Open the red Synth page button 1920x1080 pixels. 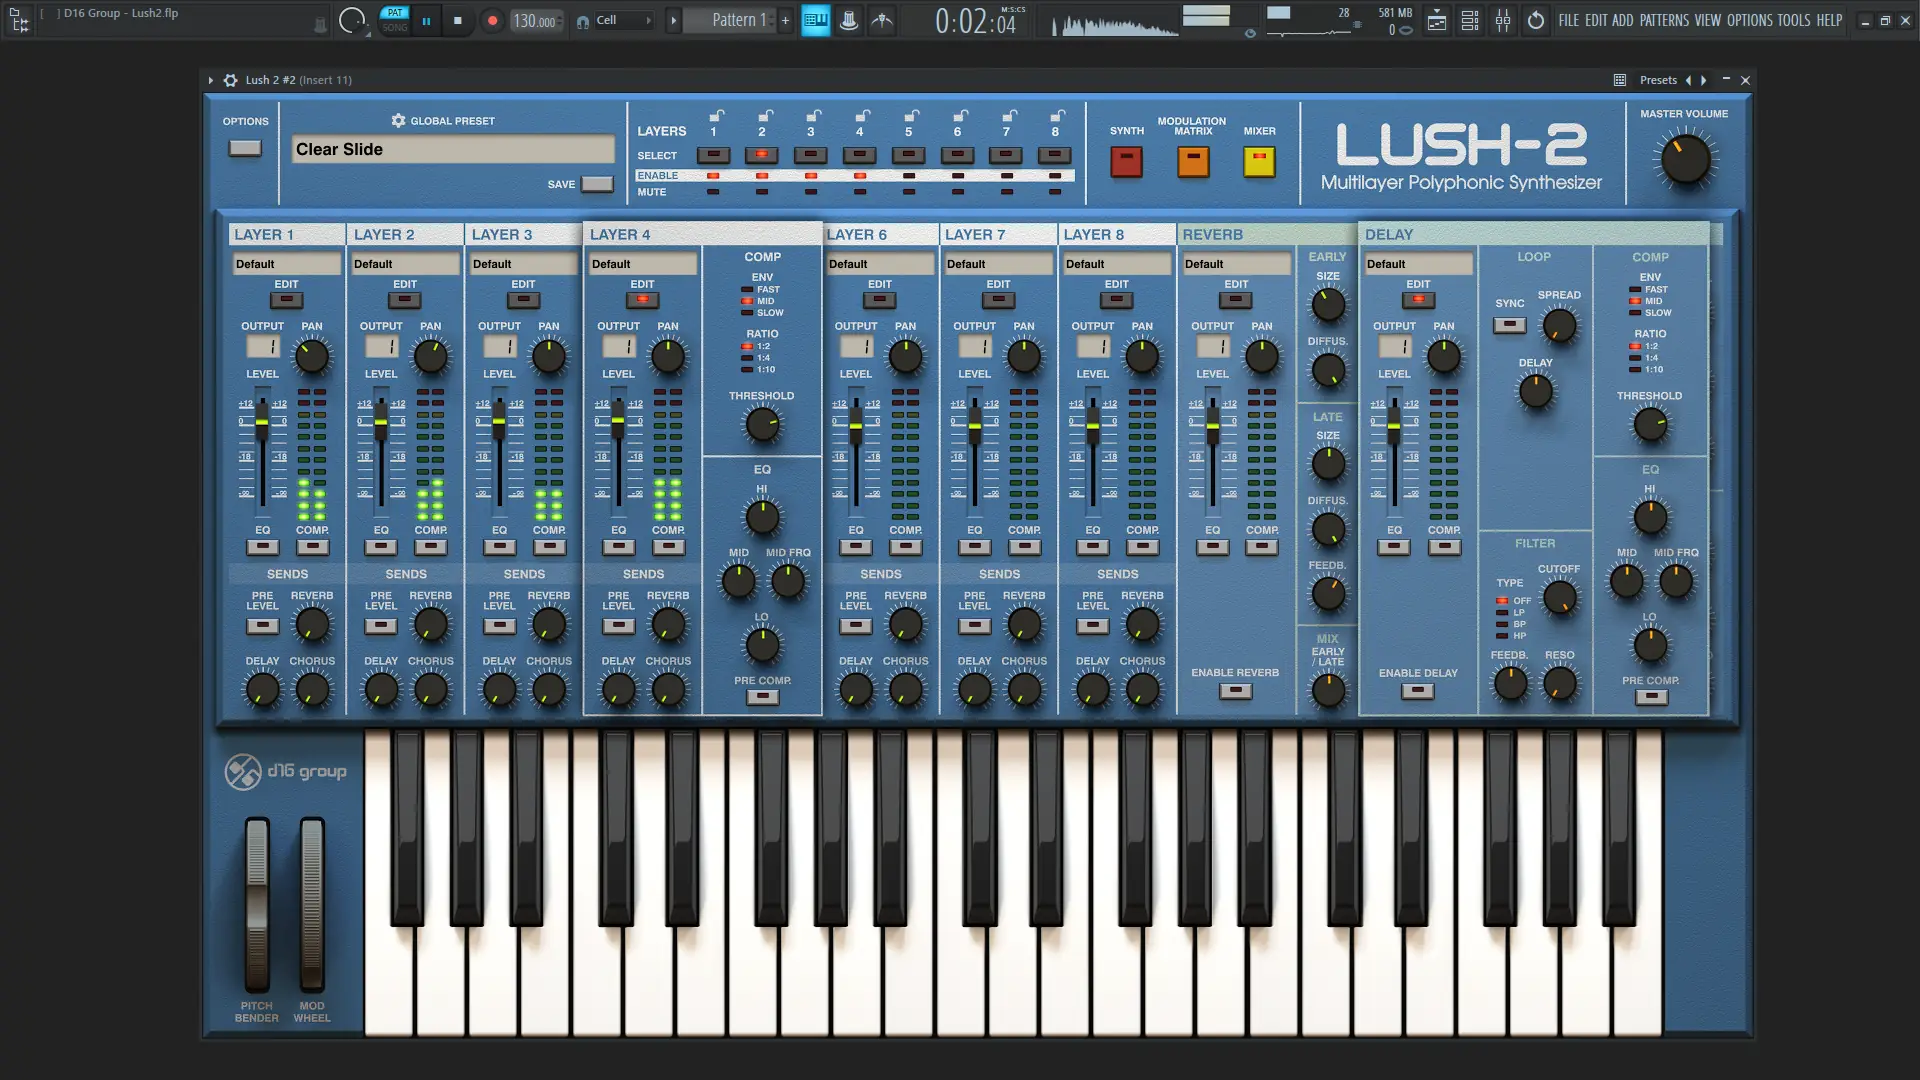[1126, 161]
